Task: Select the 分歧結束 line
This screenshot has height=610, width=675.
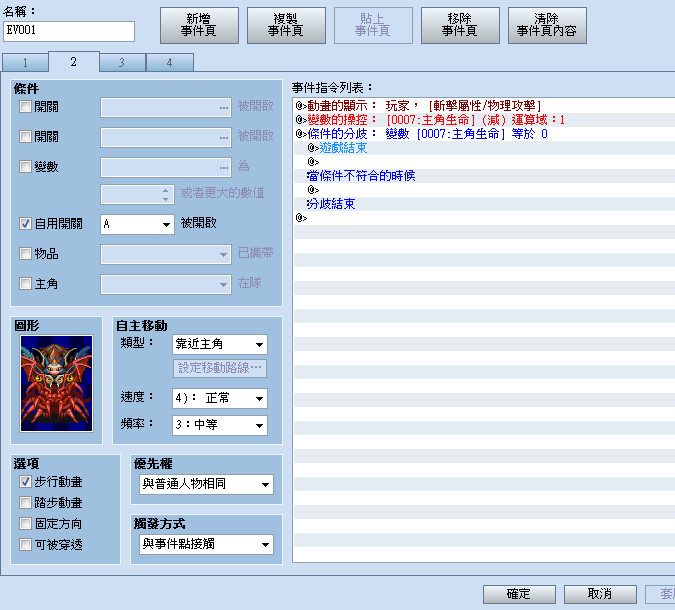Action: [484, 204]
